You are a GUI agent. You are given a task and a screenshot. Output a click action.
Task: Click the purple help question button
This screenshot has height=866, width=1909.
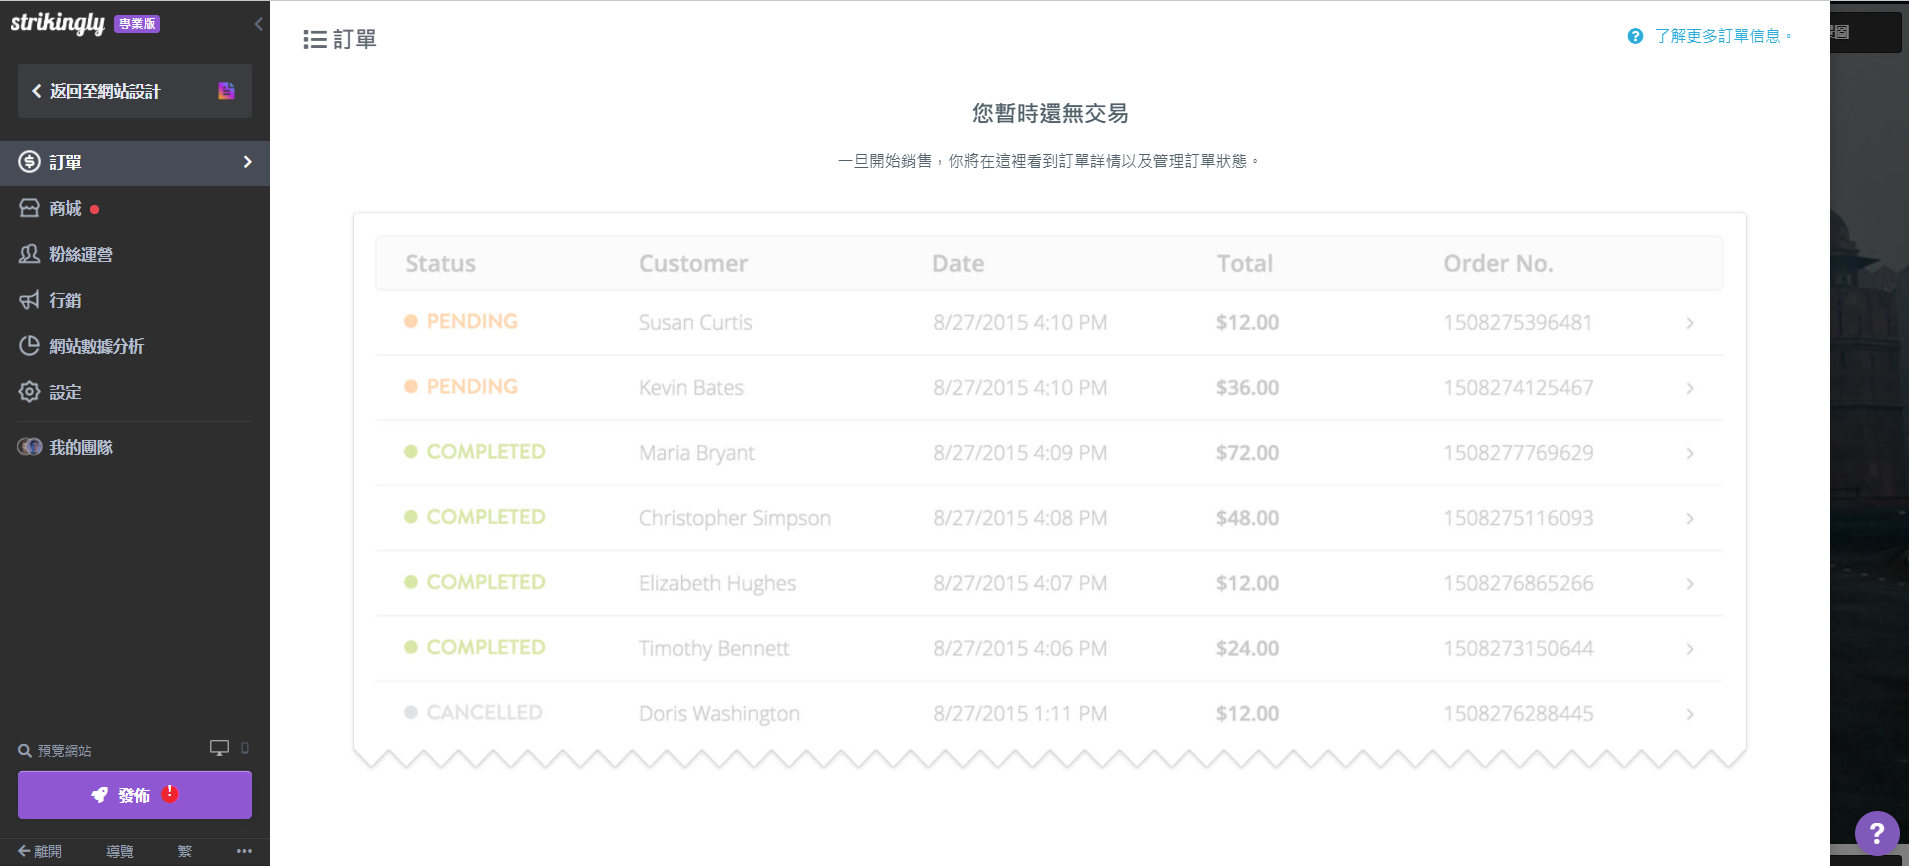point(1877,833)
